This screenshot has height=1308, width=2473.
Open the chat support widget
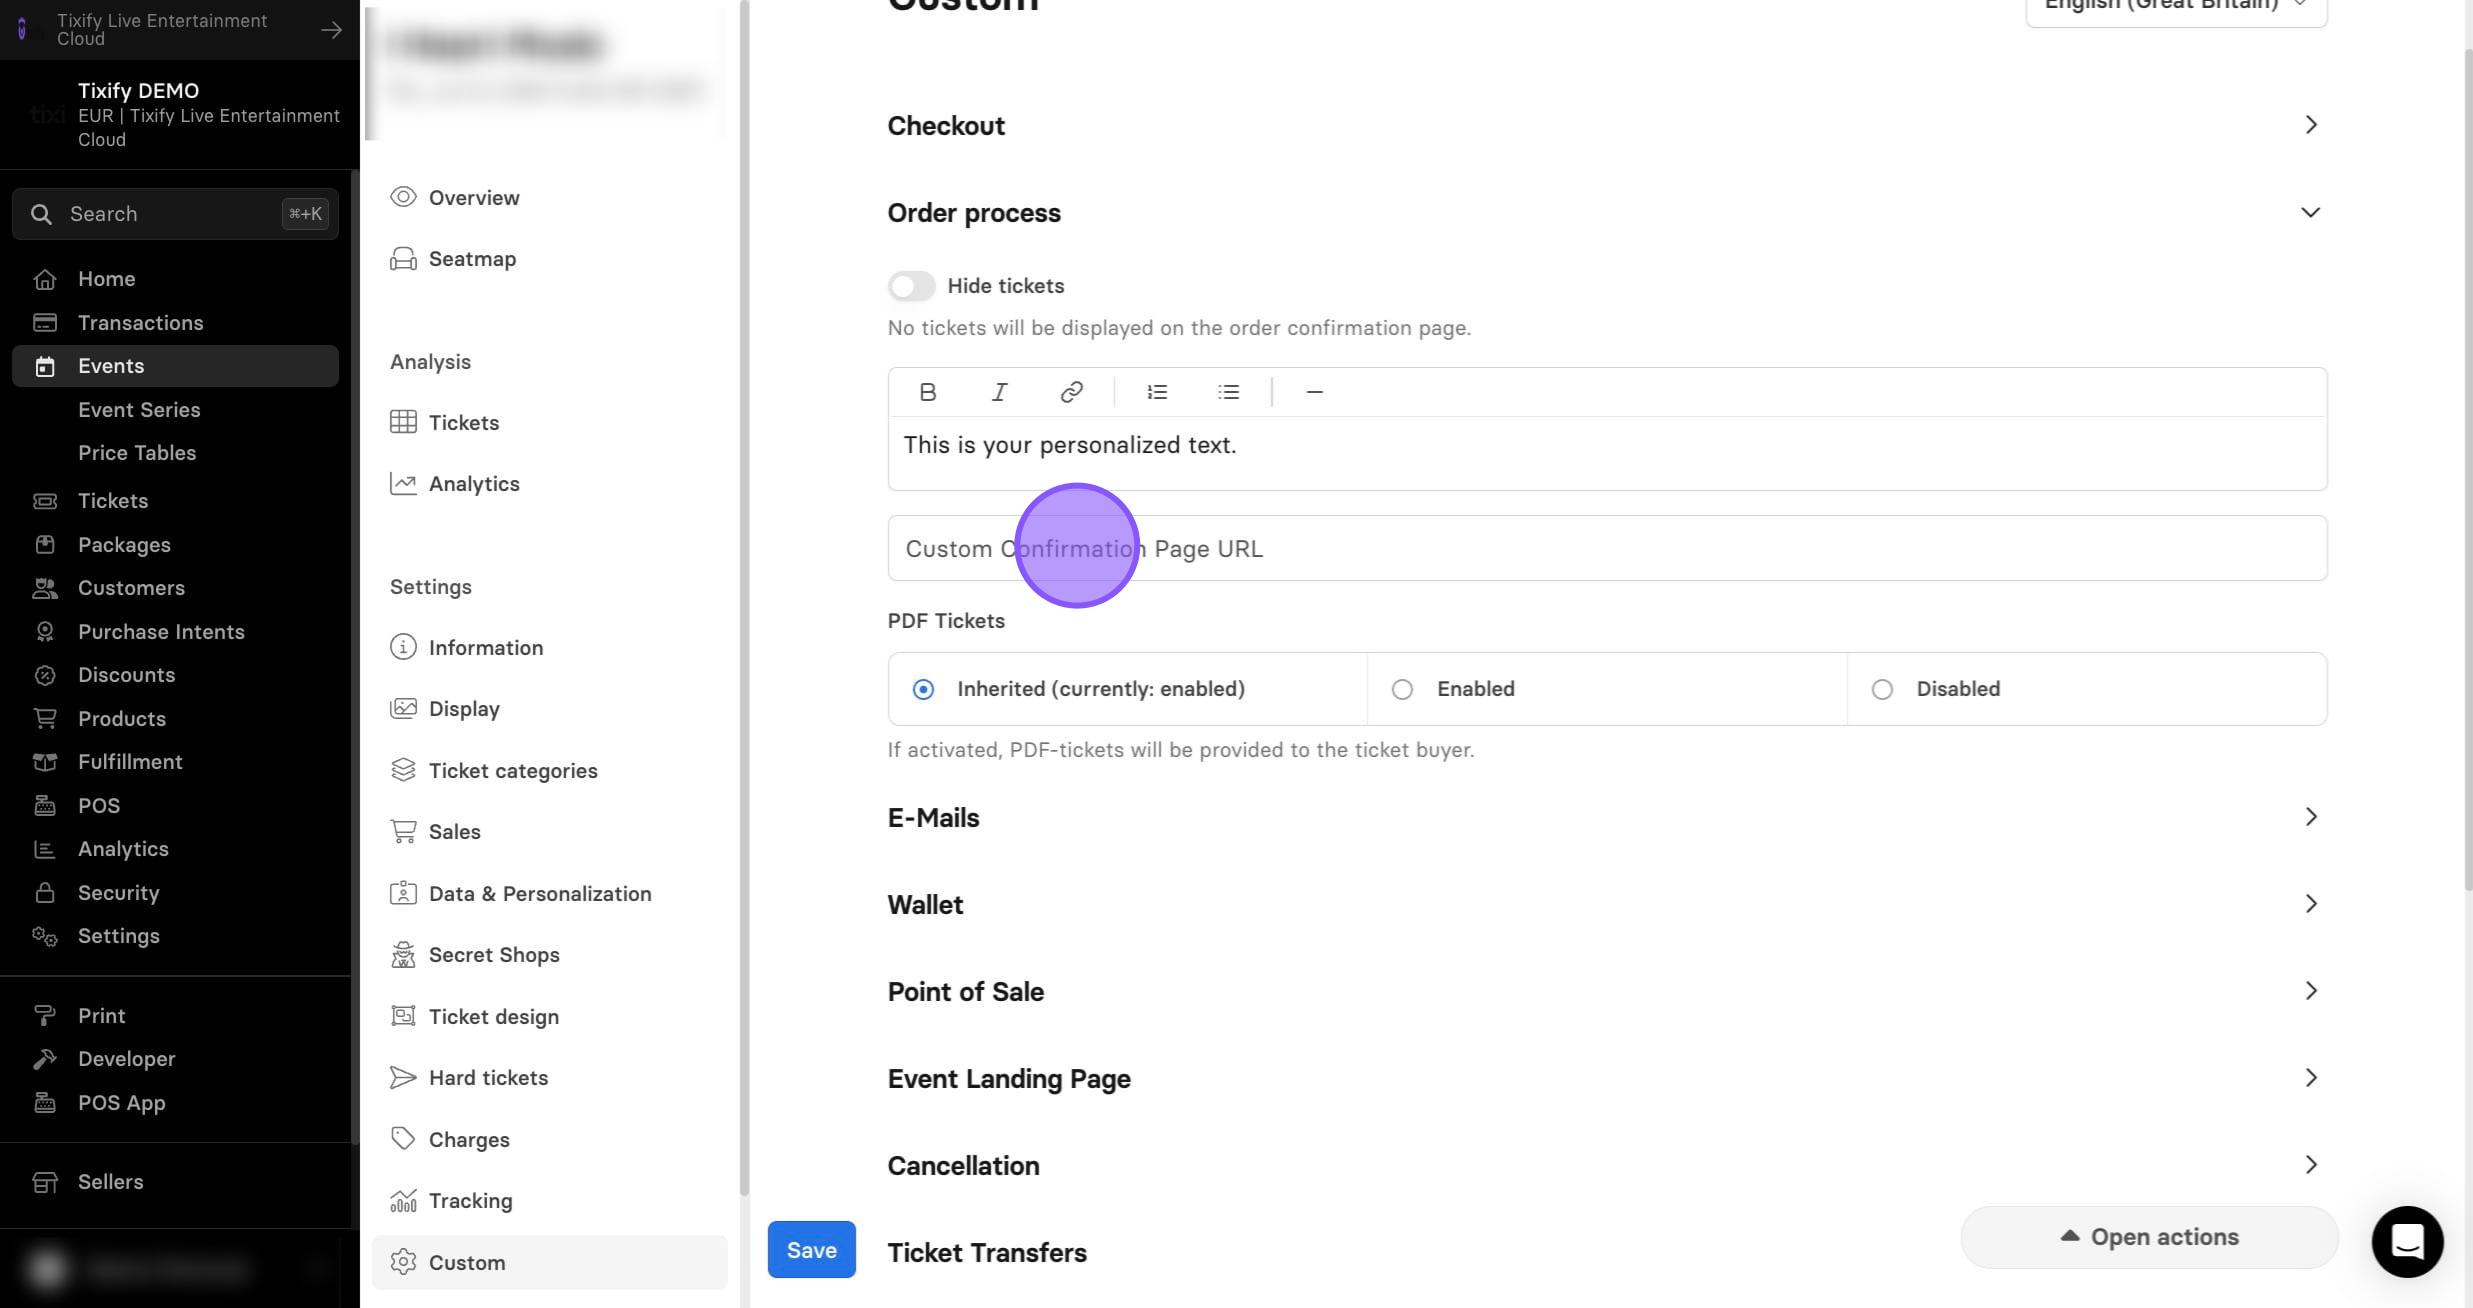(2407, 1241)
